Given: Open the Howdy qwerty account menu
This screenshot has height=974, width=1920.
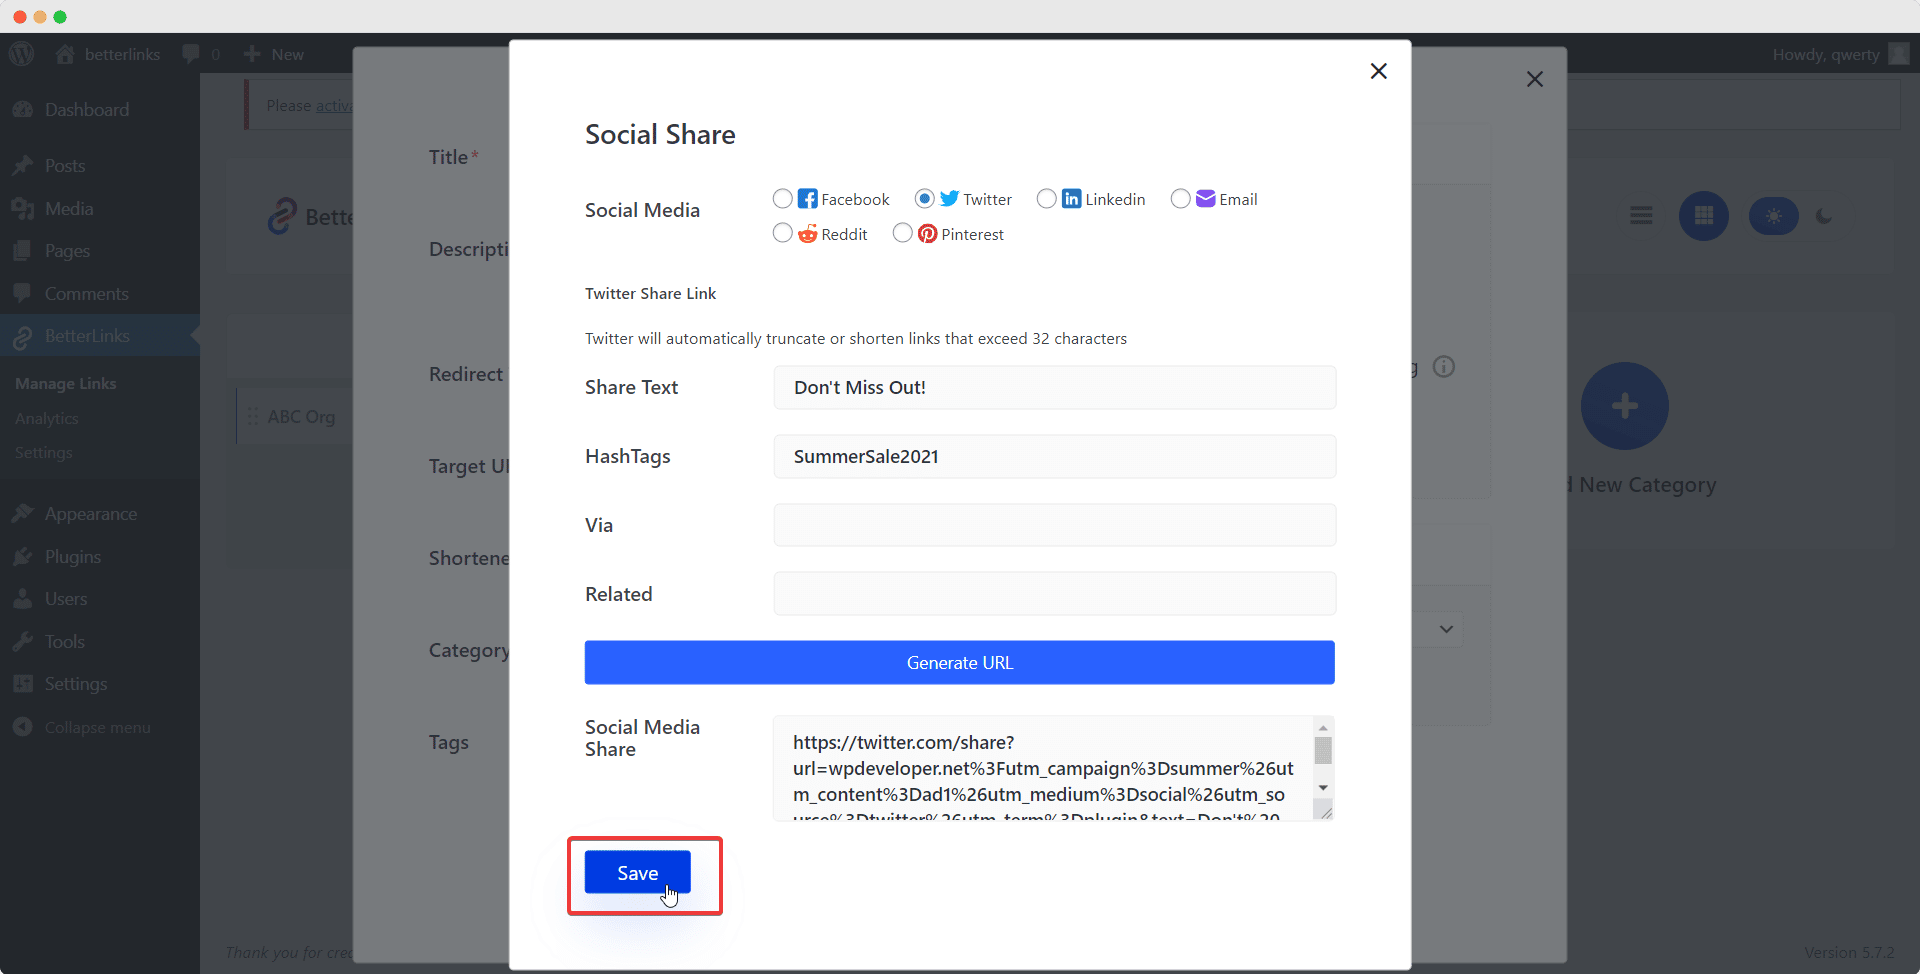Looking at the screenshot, I should 1827,53.
